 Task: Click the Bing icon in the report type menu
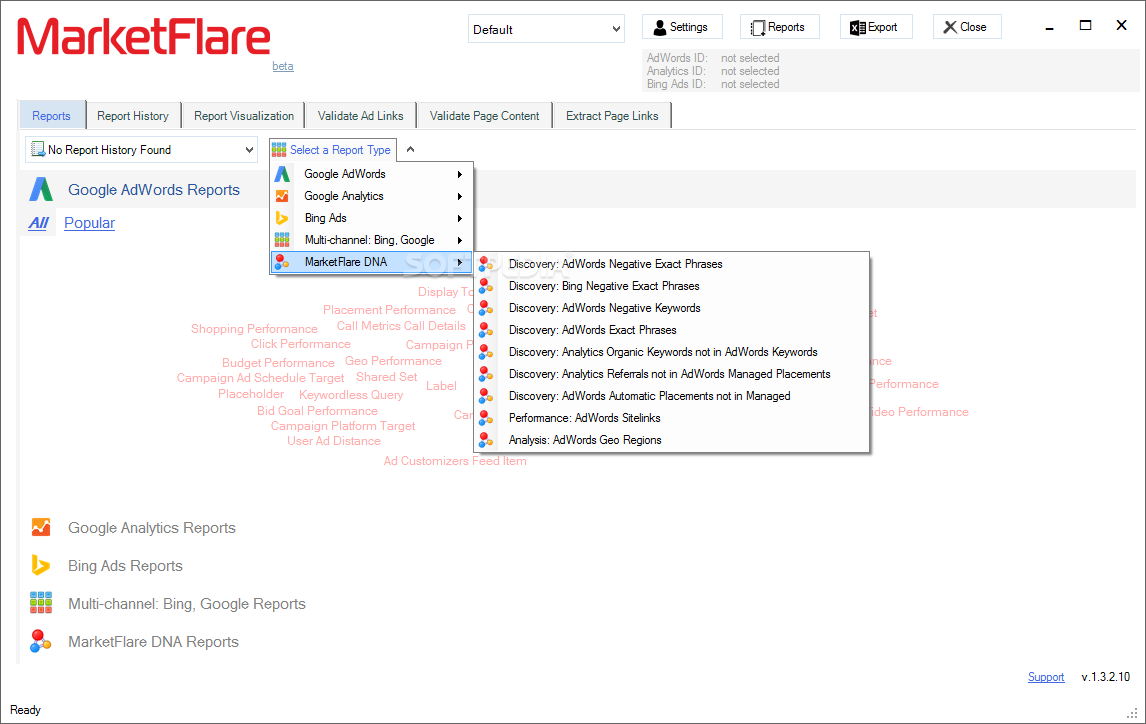(x=282, y=218)
